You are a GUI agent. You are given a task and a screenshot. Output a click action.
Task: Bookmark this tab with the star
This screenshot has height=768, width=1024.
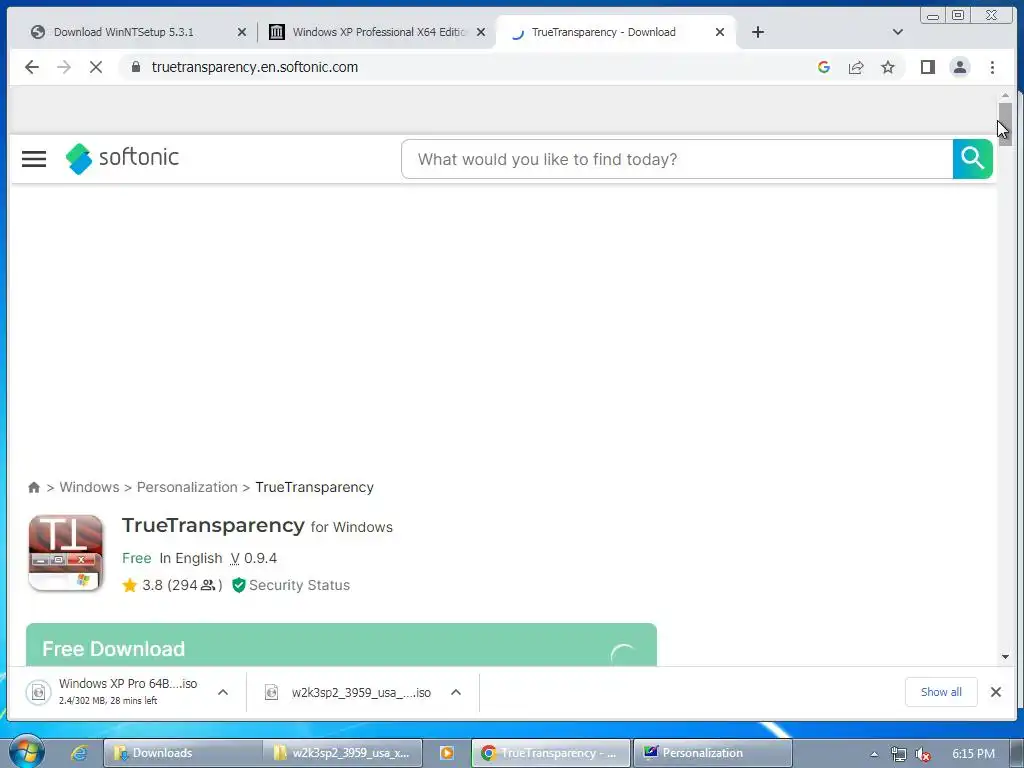[x=888, y=67]
